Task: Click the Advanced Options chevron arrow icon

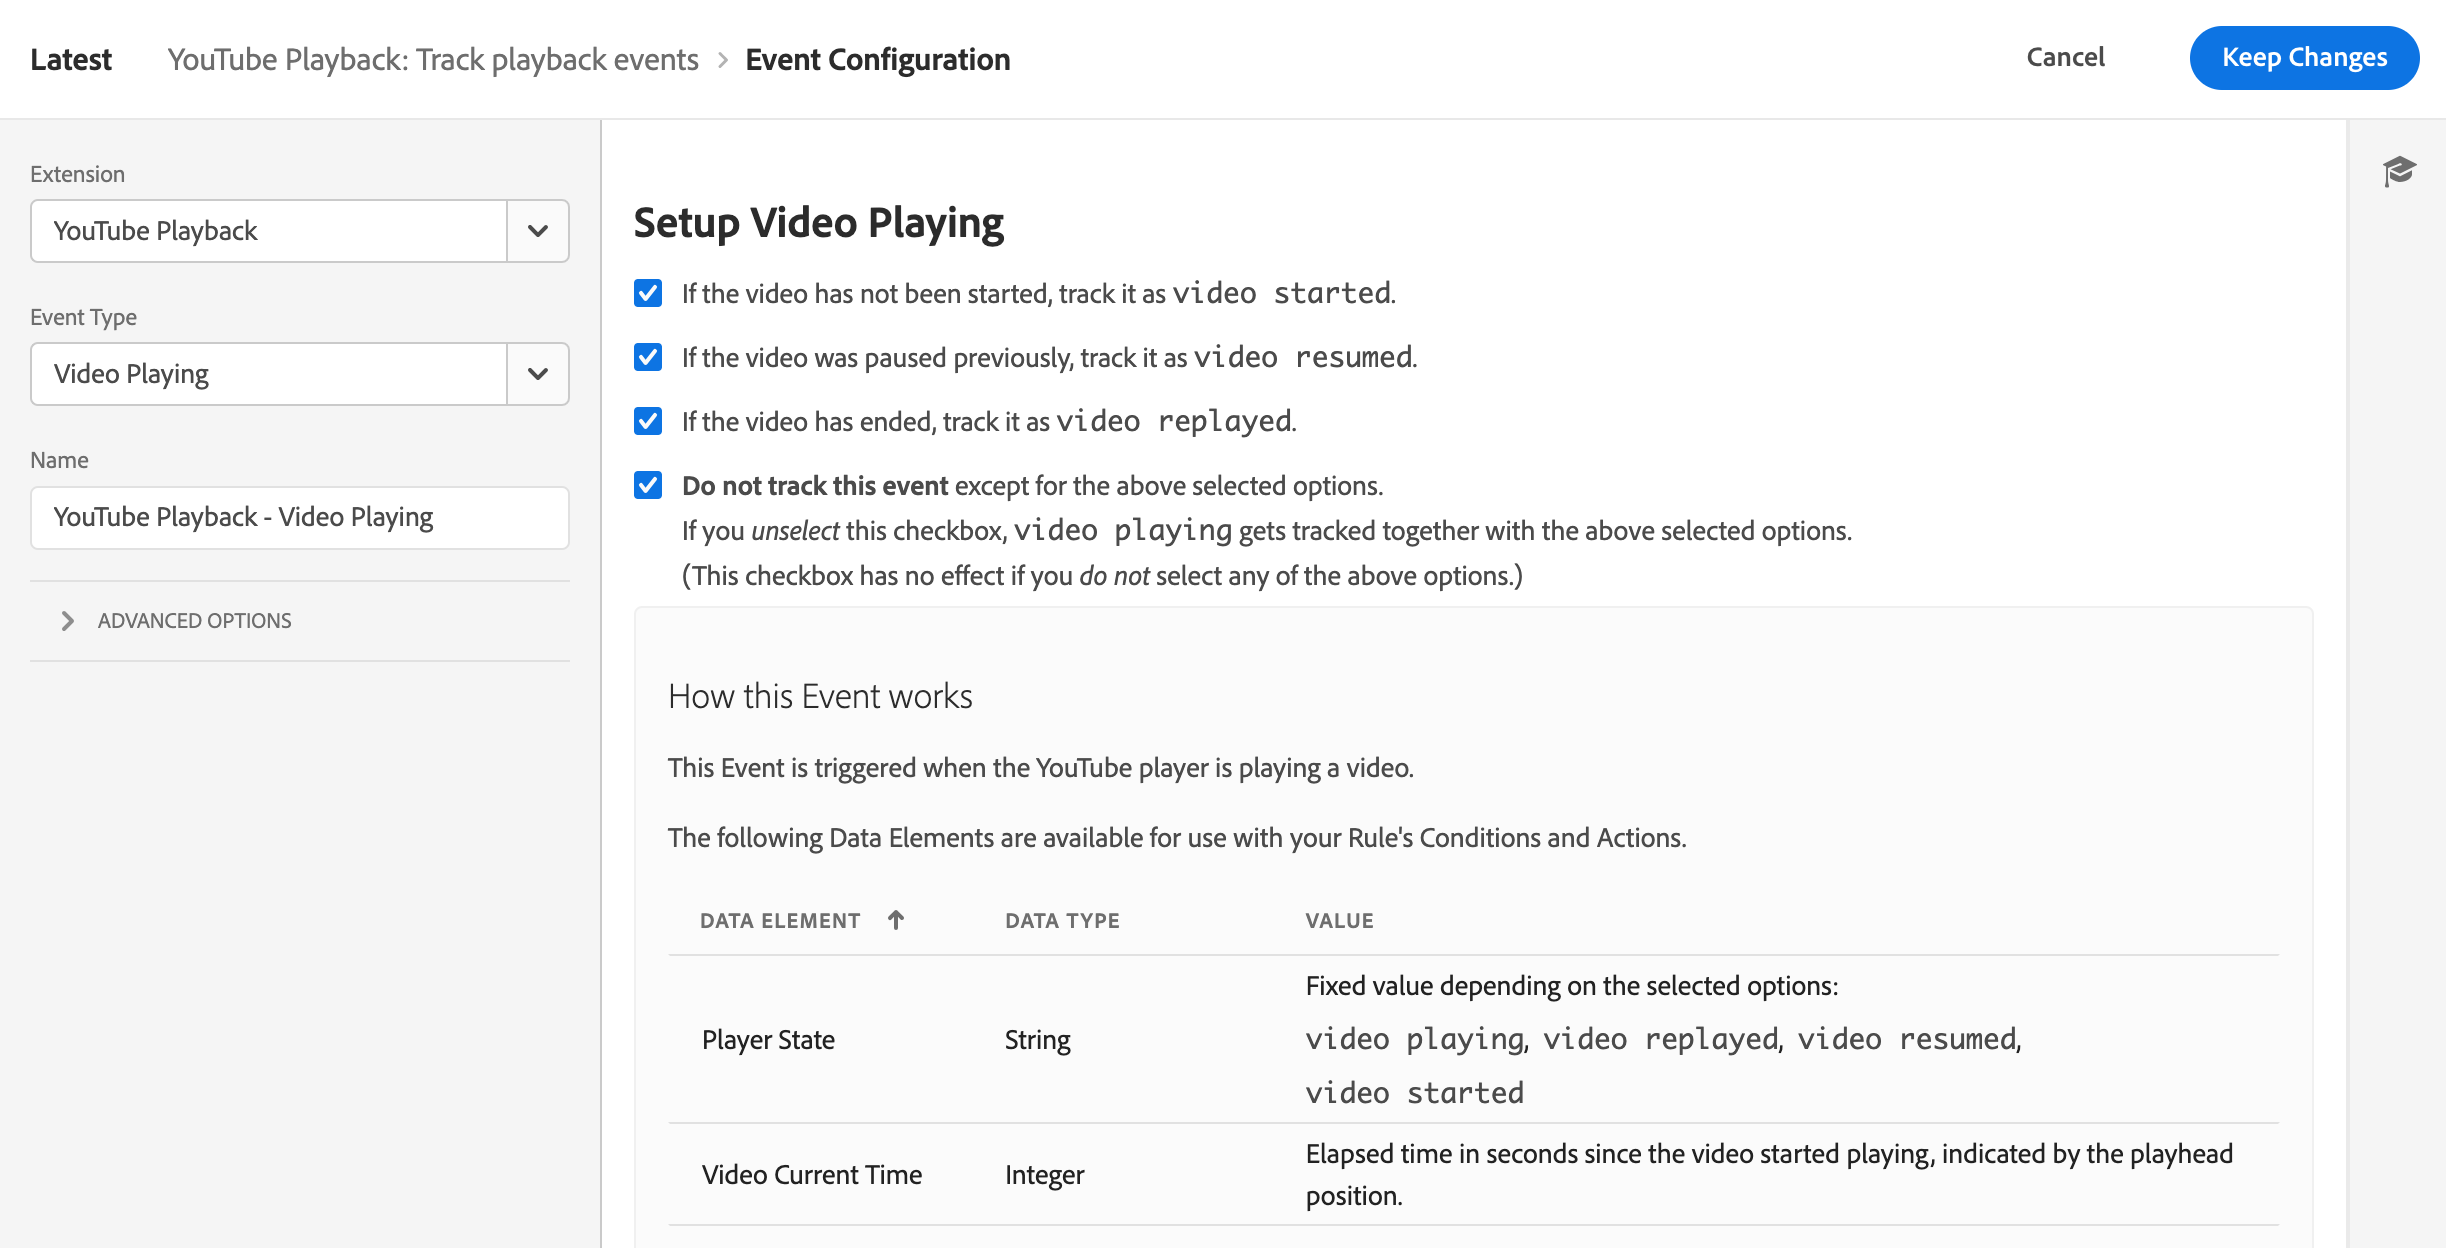Action: coord(65,619)
